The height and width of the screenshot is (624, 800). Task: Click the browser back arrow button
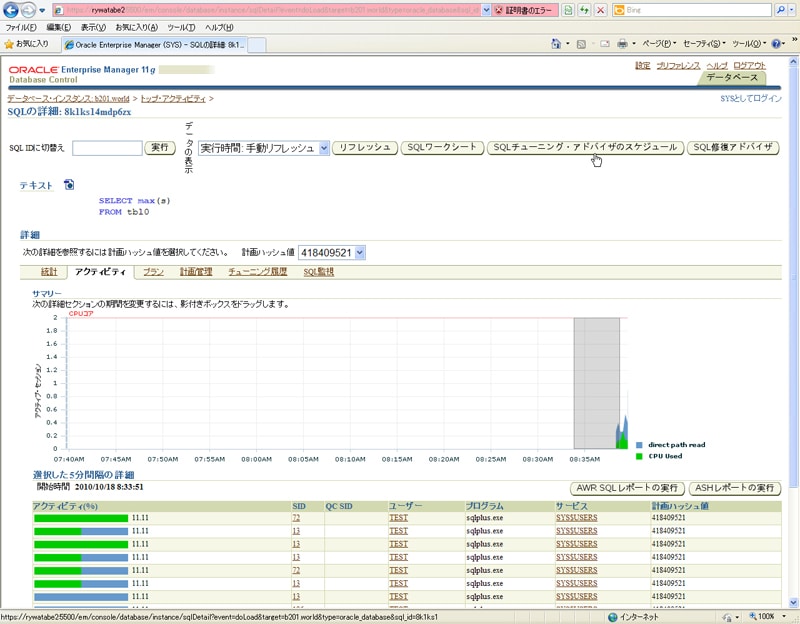click(12, 9)
